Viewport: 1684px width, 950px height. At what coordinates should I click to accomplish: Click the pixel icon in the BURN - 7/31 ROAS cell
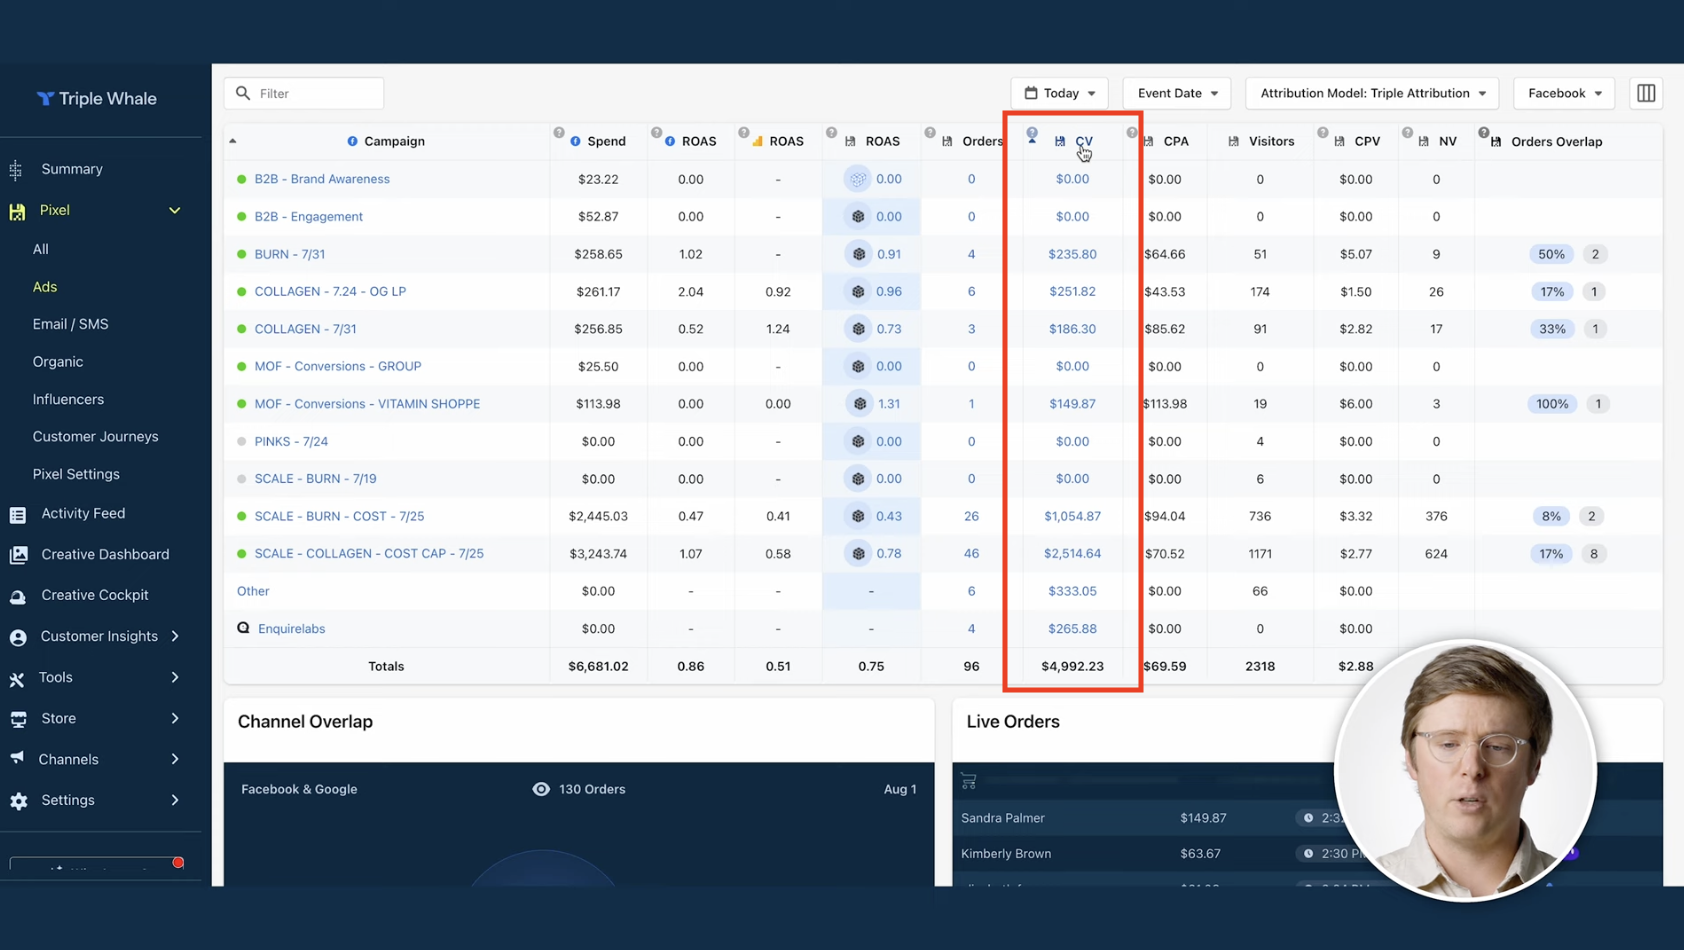click(859, 254)
